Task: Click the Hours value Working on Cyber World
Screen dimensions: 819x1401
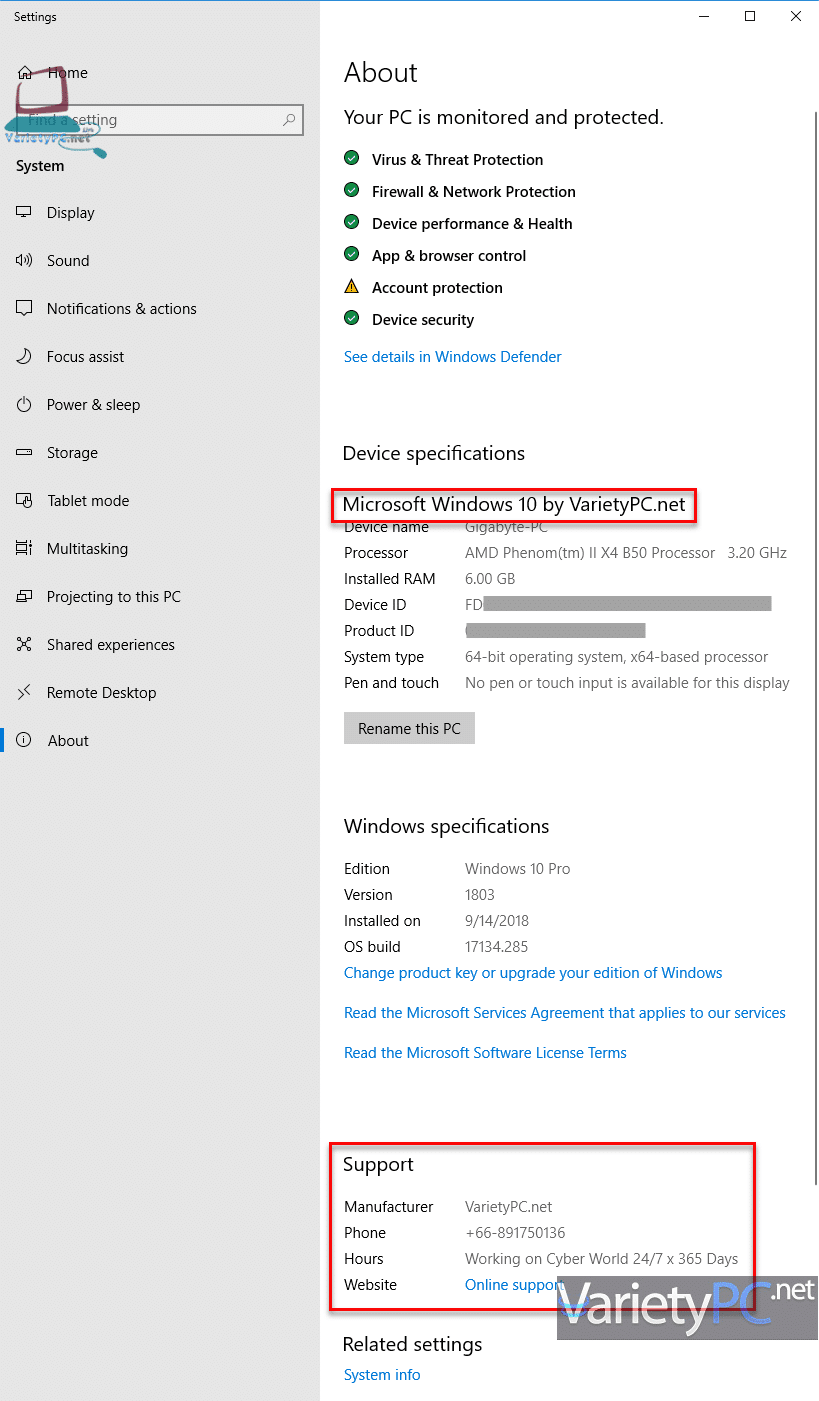Action: click(x=601, y=1259)
